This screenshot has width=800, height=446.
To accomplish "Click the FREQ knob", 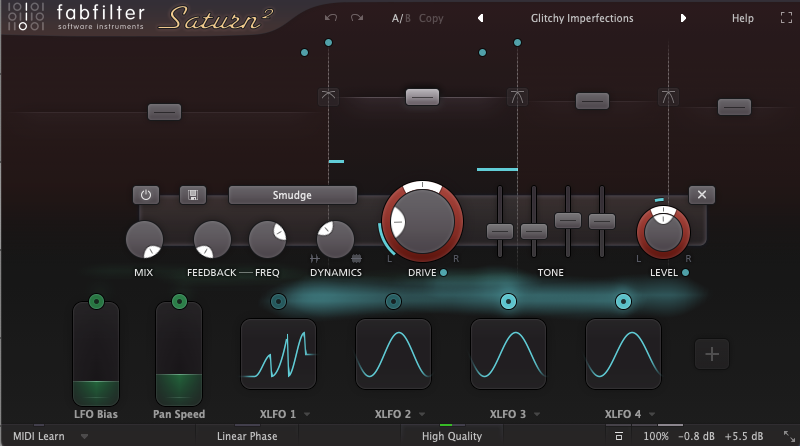I will (267, 239).
